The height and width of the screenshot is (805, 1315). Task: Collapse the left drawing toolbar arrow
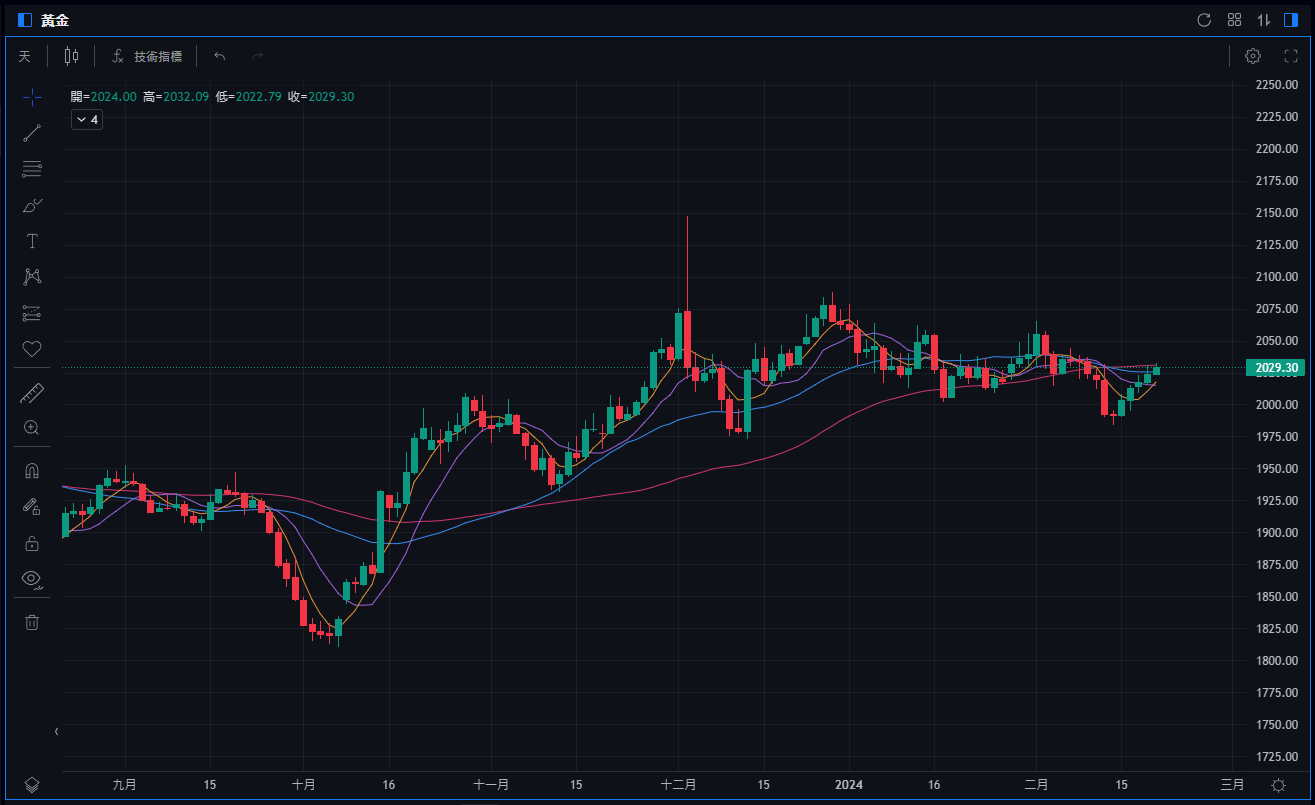click(56, 732)
